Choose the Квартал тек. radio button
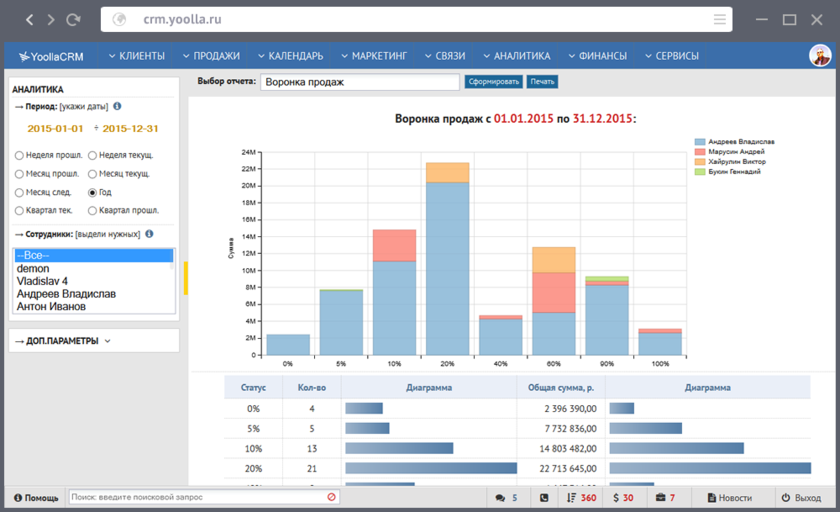 point(19,211)
